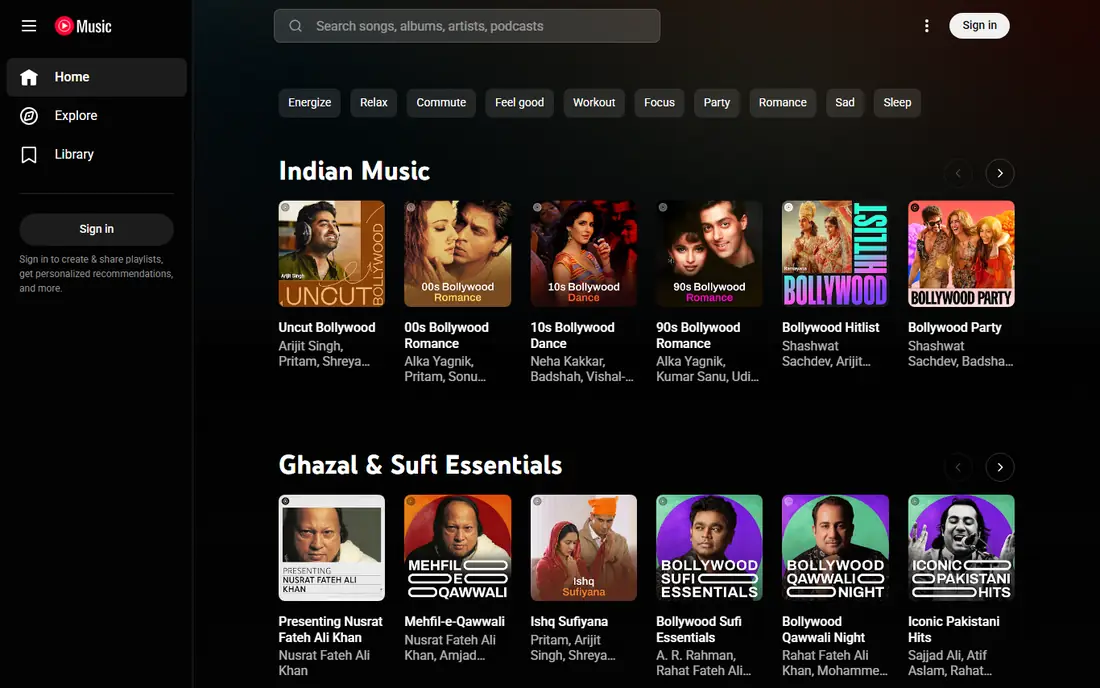Open Uncut Bollywood playlist cover

(x=332, y=254)
